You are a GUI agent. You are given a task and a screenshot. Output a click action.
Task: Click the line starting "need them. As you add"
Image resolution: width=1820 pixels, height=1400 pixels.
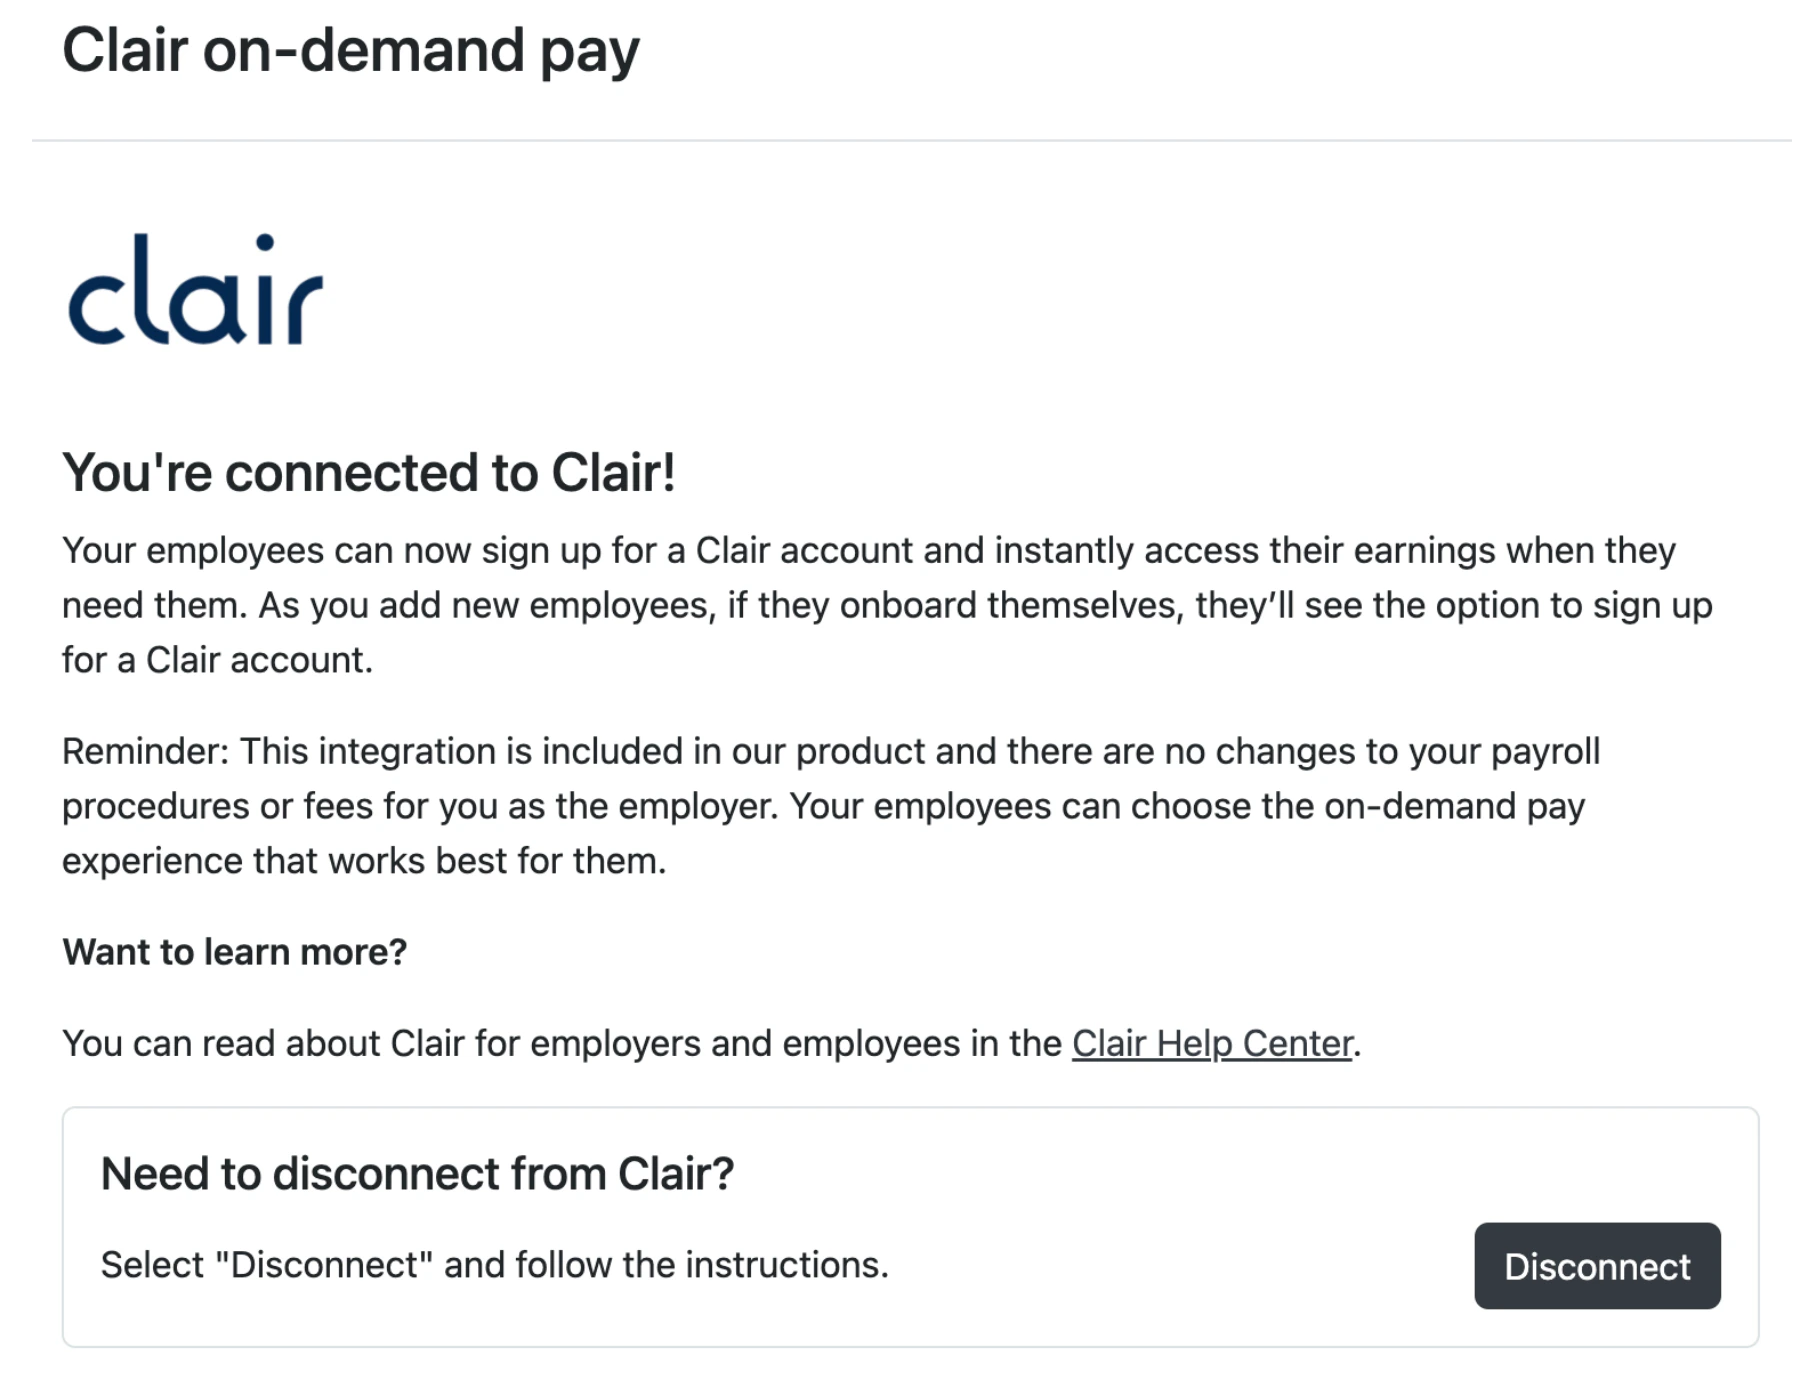887,606
